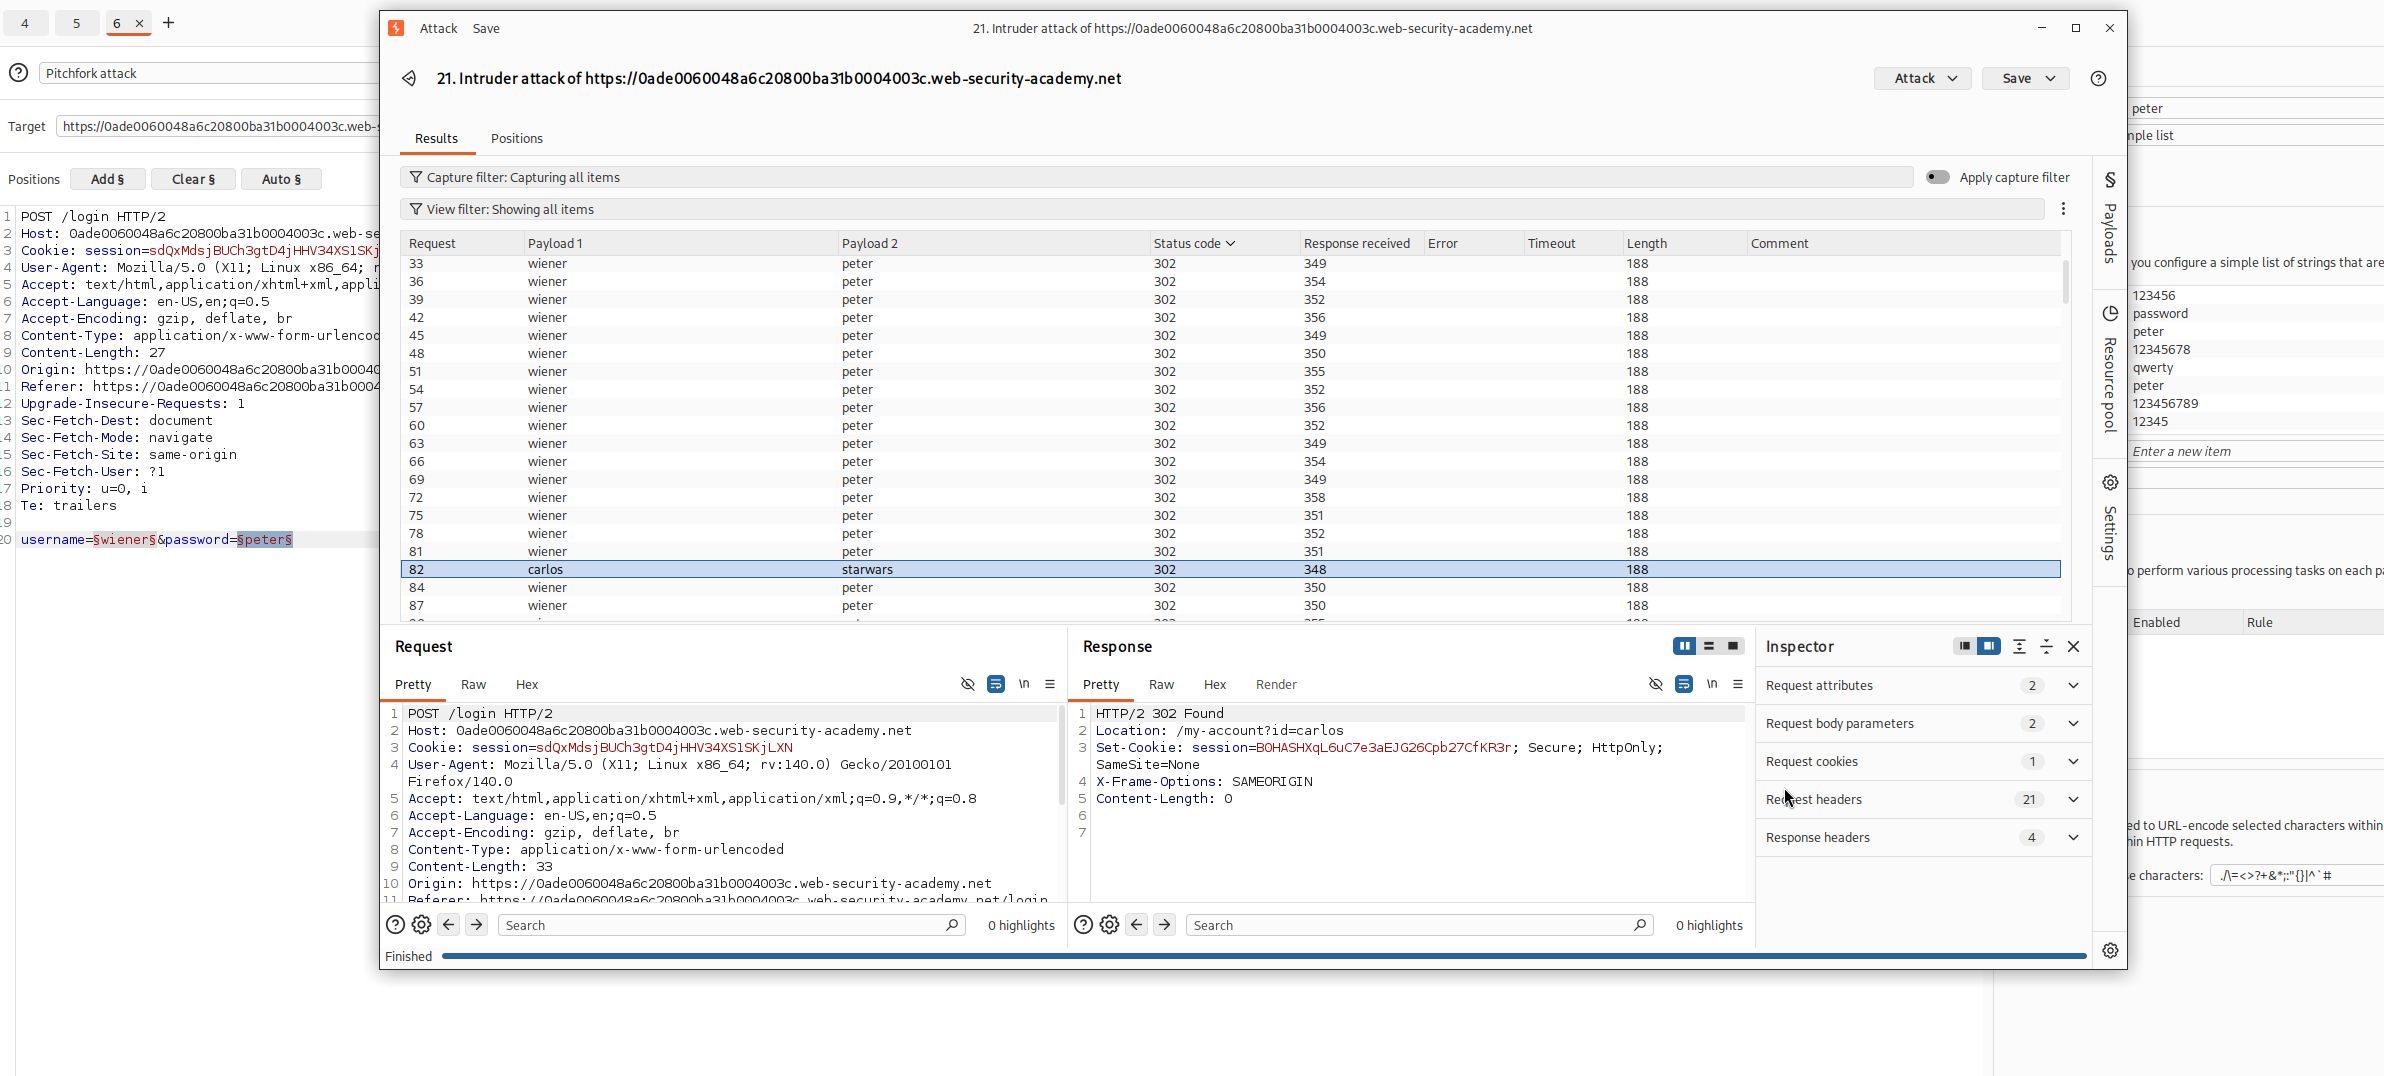This screenshot has height=1076, width=2384.
Task: Open the Attack dropdown button
Action: point(1923,78)
